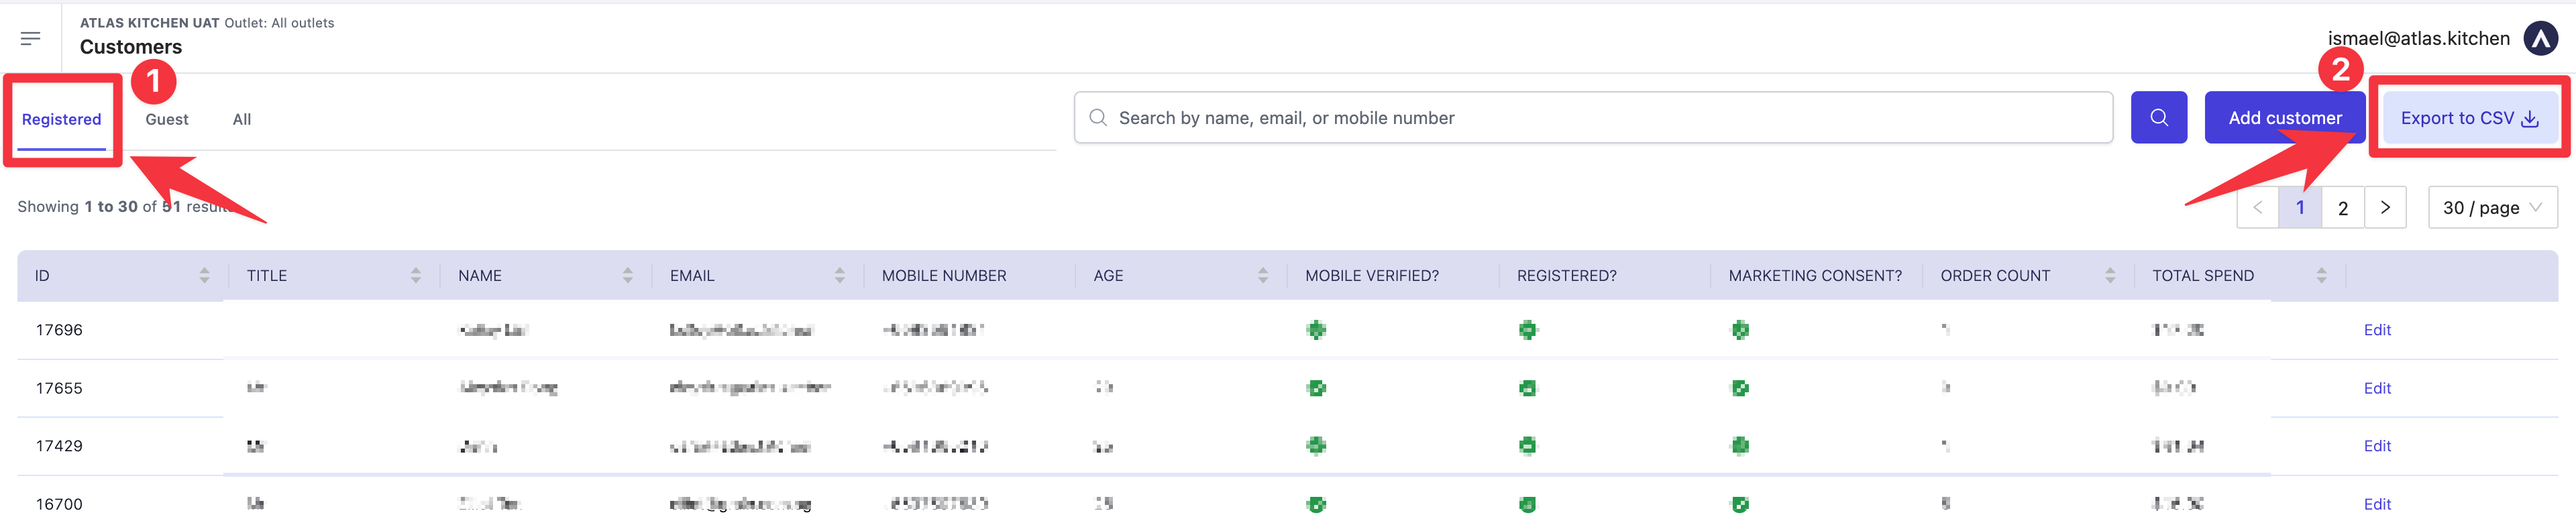
Task: Switch to the Guest tab
Action: coord(166,120)
